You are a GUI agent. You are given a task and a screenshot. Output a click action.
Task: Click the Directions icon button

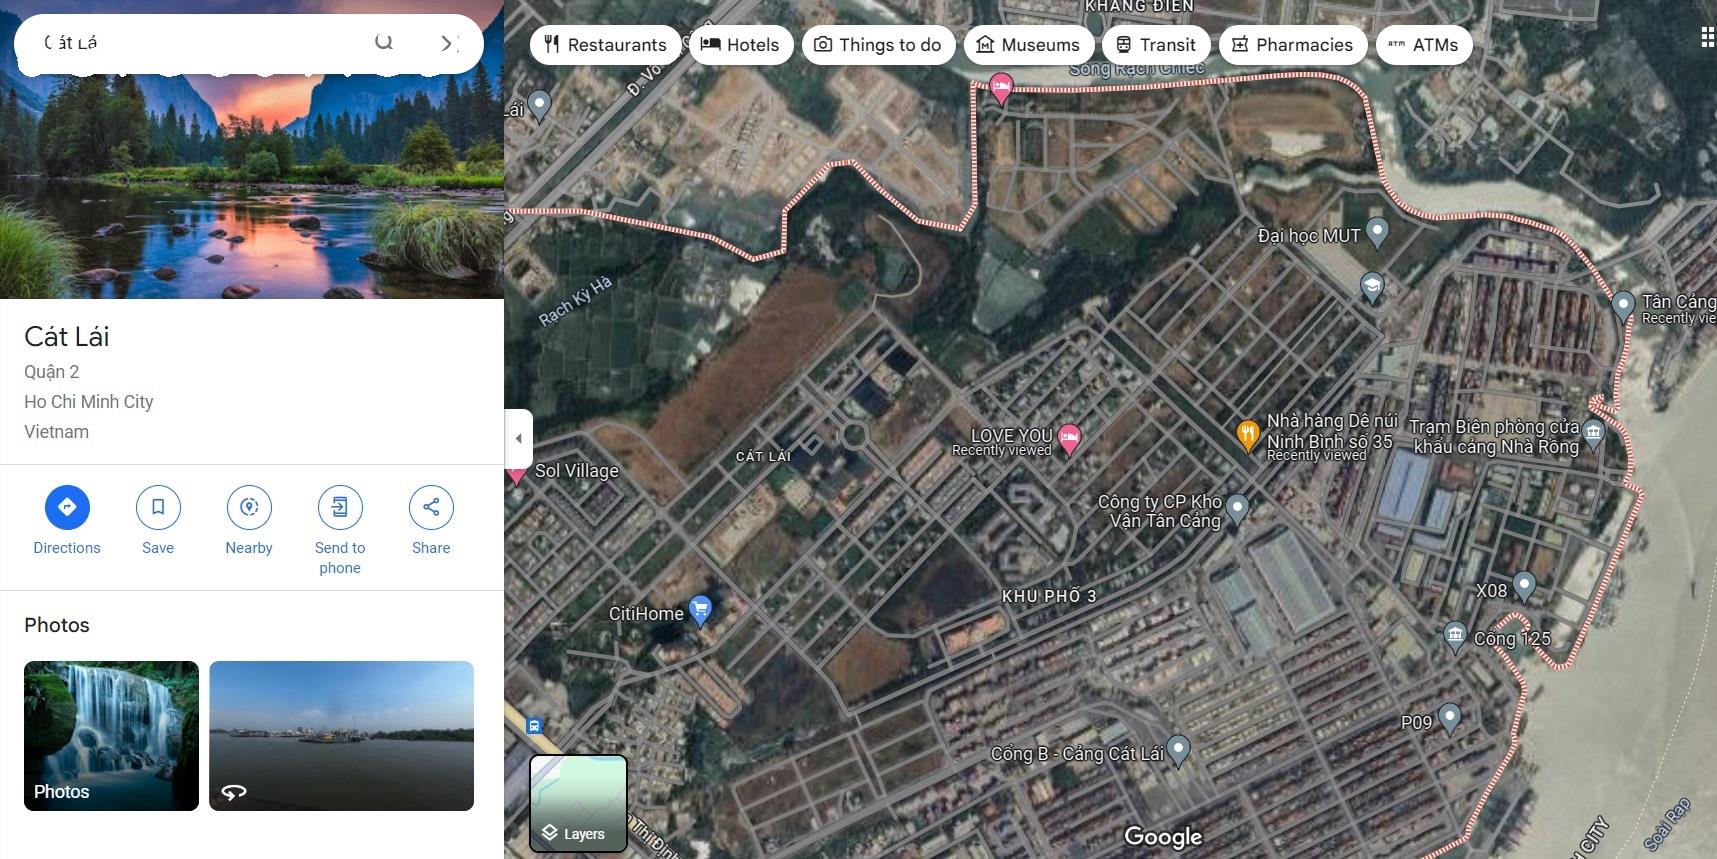pos(67,508)
